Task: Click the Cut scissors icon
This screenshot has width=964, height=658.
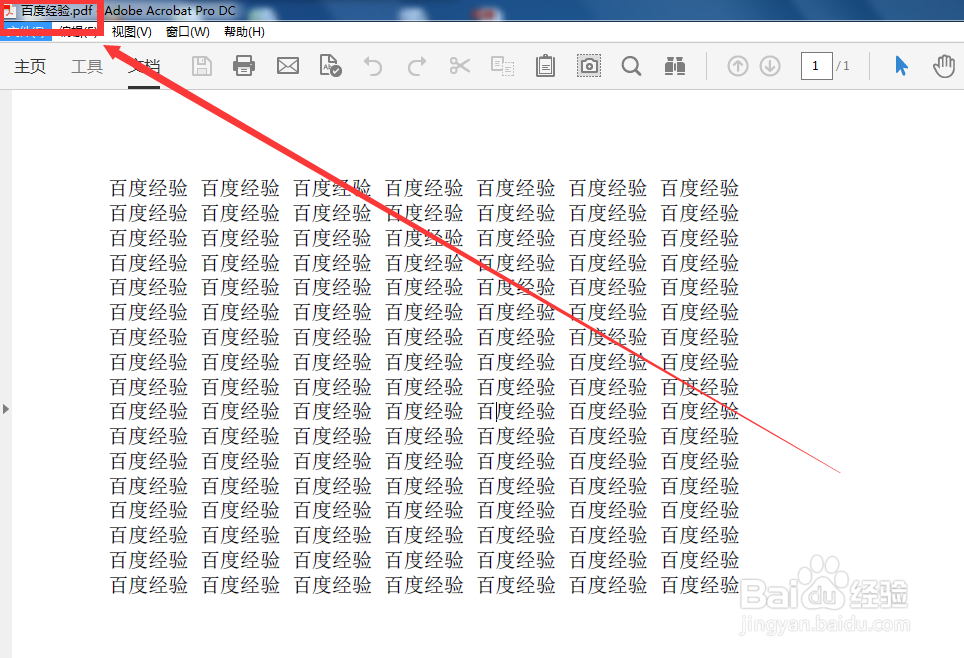Action: click(x=459, y=66)
